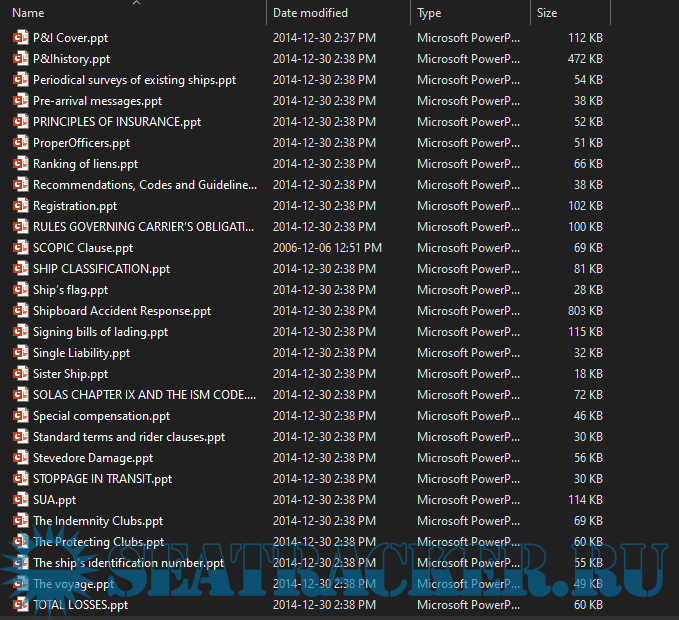Click the PowerPoint icon beside P&I Cover.ppt
679x620 pixels.
20,38
